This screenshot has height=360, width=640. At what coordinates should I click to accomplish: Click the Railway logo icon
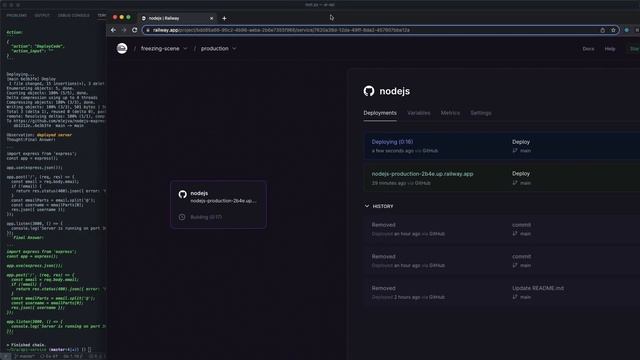coord(122,48)
